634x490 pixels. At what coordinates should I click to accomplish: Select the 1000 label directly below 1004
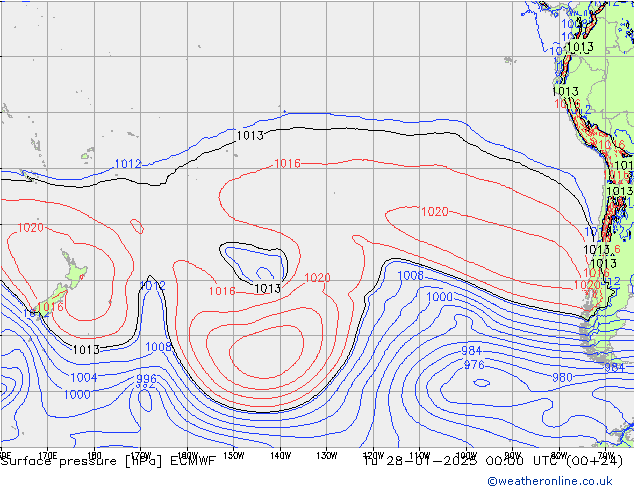pos(77,394)
